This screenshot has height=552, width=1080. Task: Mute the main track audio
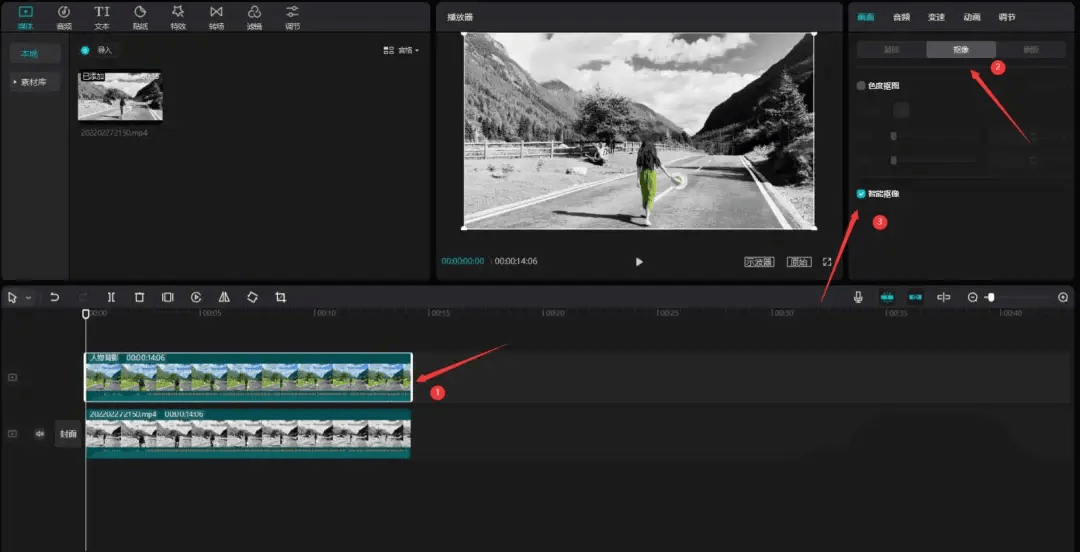(40, 433)
